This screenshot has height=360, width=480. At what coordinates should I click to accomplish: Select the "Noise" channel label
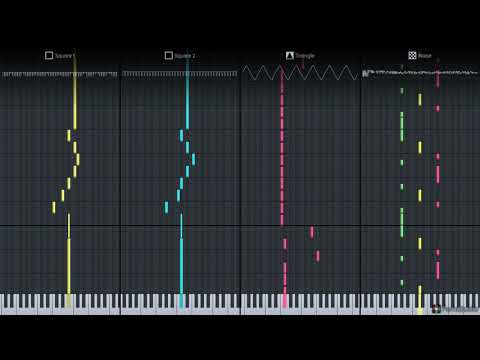425,56
